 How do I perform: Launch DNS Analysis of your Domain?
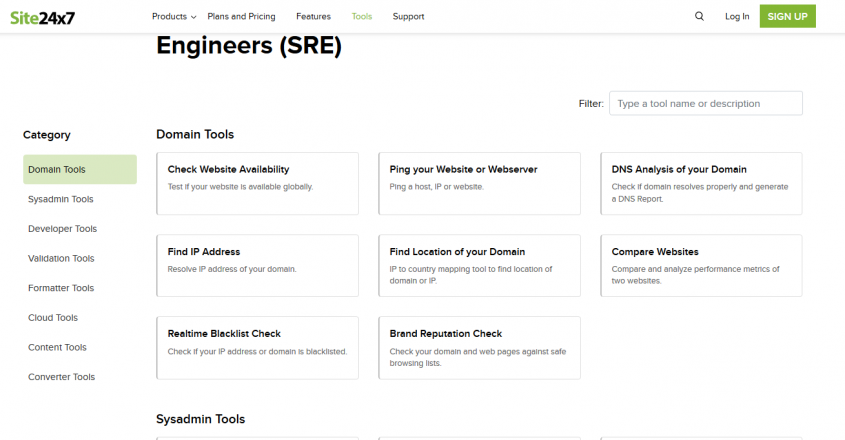pyautogui.click(x=700, y=183)
